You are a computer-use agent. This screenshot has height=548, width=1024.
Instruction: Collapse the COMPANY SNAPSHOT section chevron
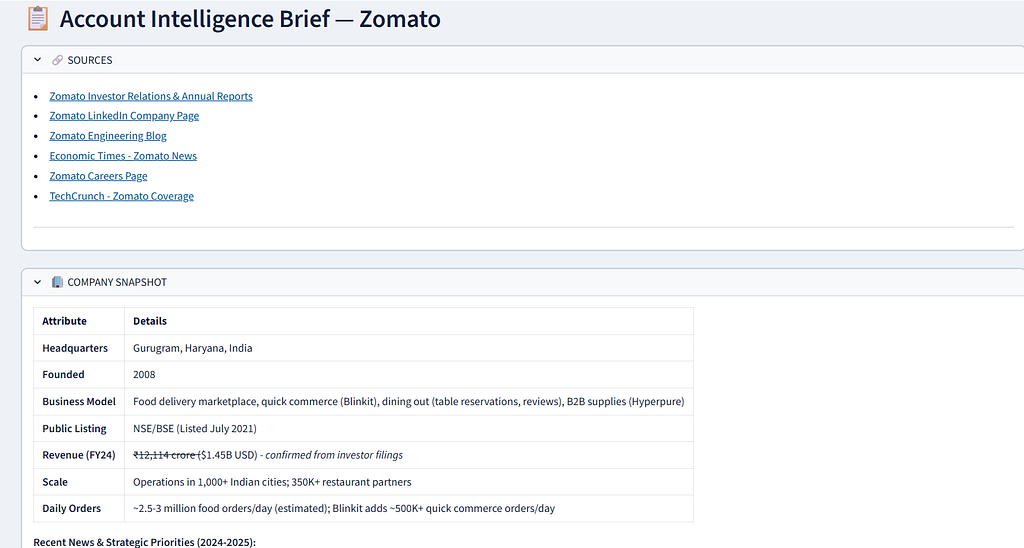(x=37, y=282)
